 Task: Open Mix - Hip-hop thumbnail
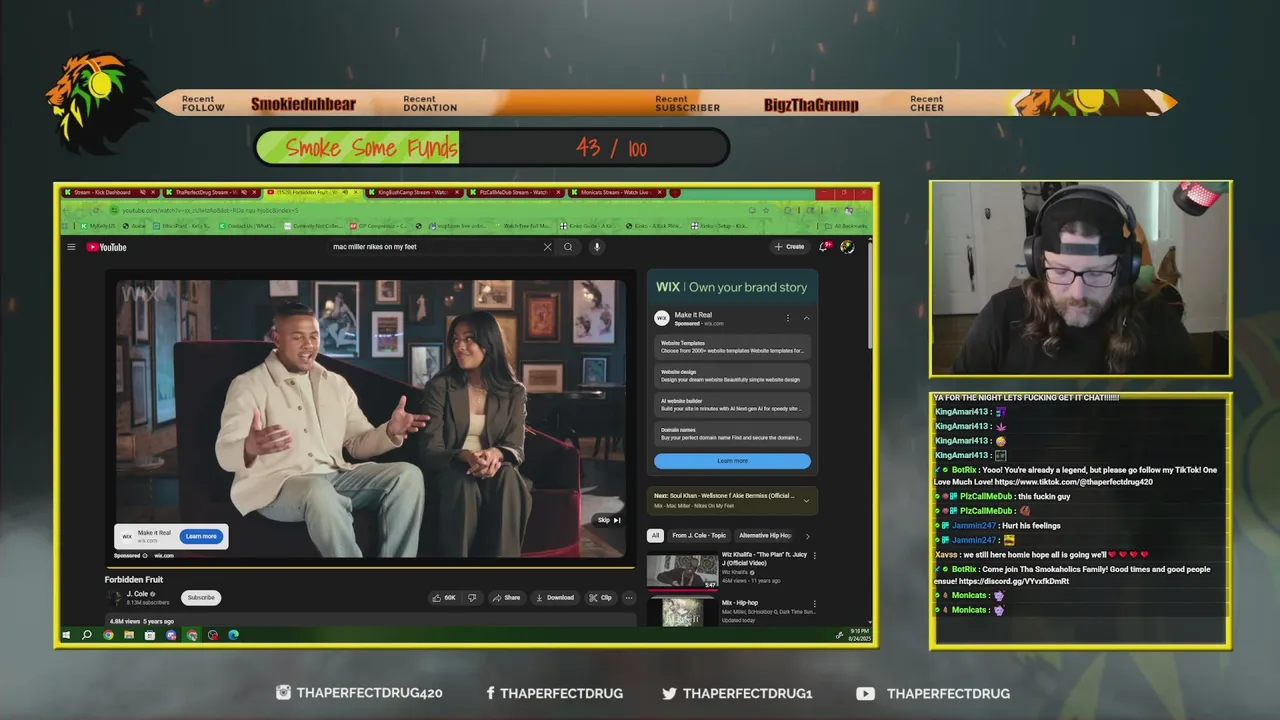(682, 612)
